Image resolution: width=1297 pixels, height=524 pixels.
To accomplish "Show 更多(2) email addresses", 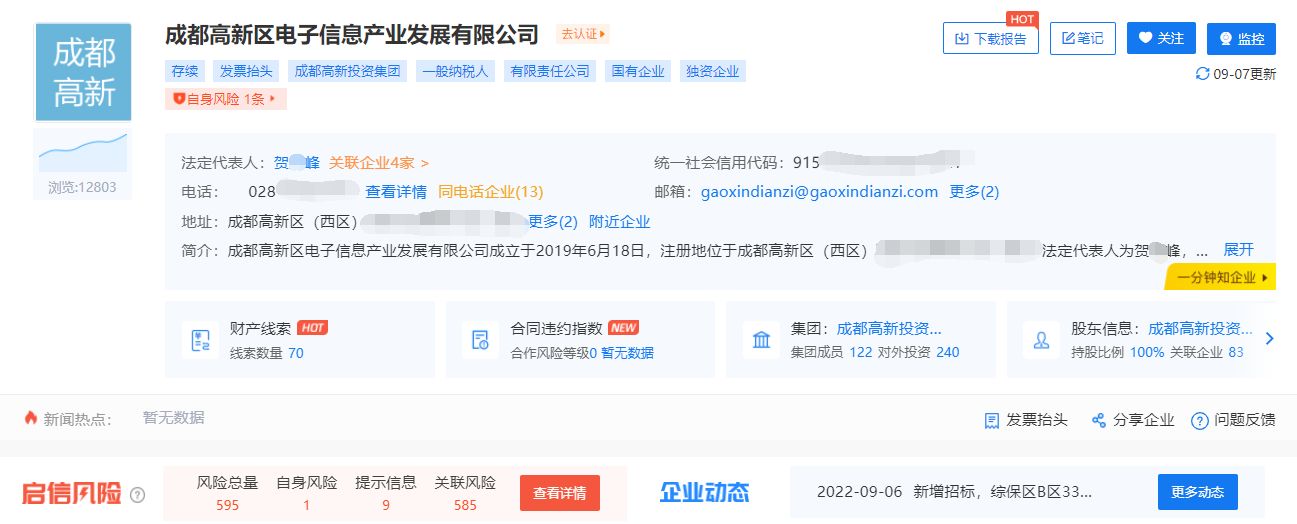I will 974,192.
